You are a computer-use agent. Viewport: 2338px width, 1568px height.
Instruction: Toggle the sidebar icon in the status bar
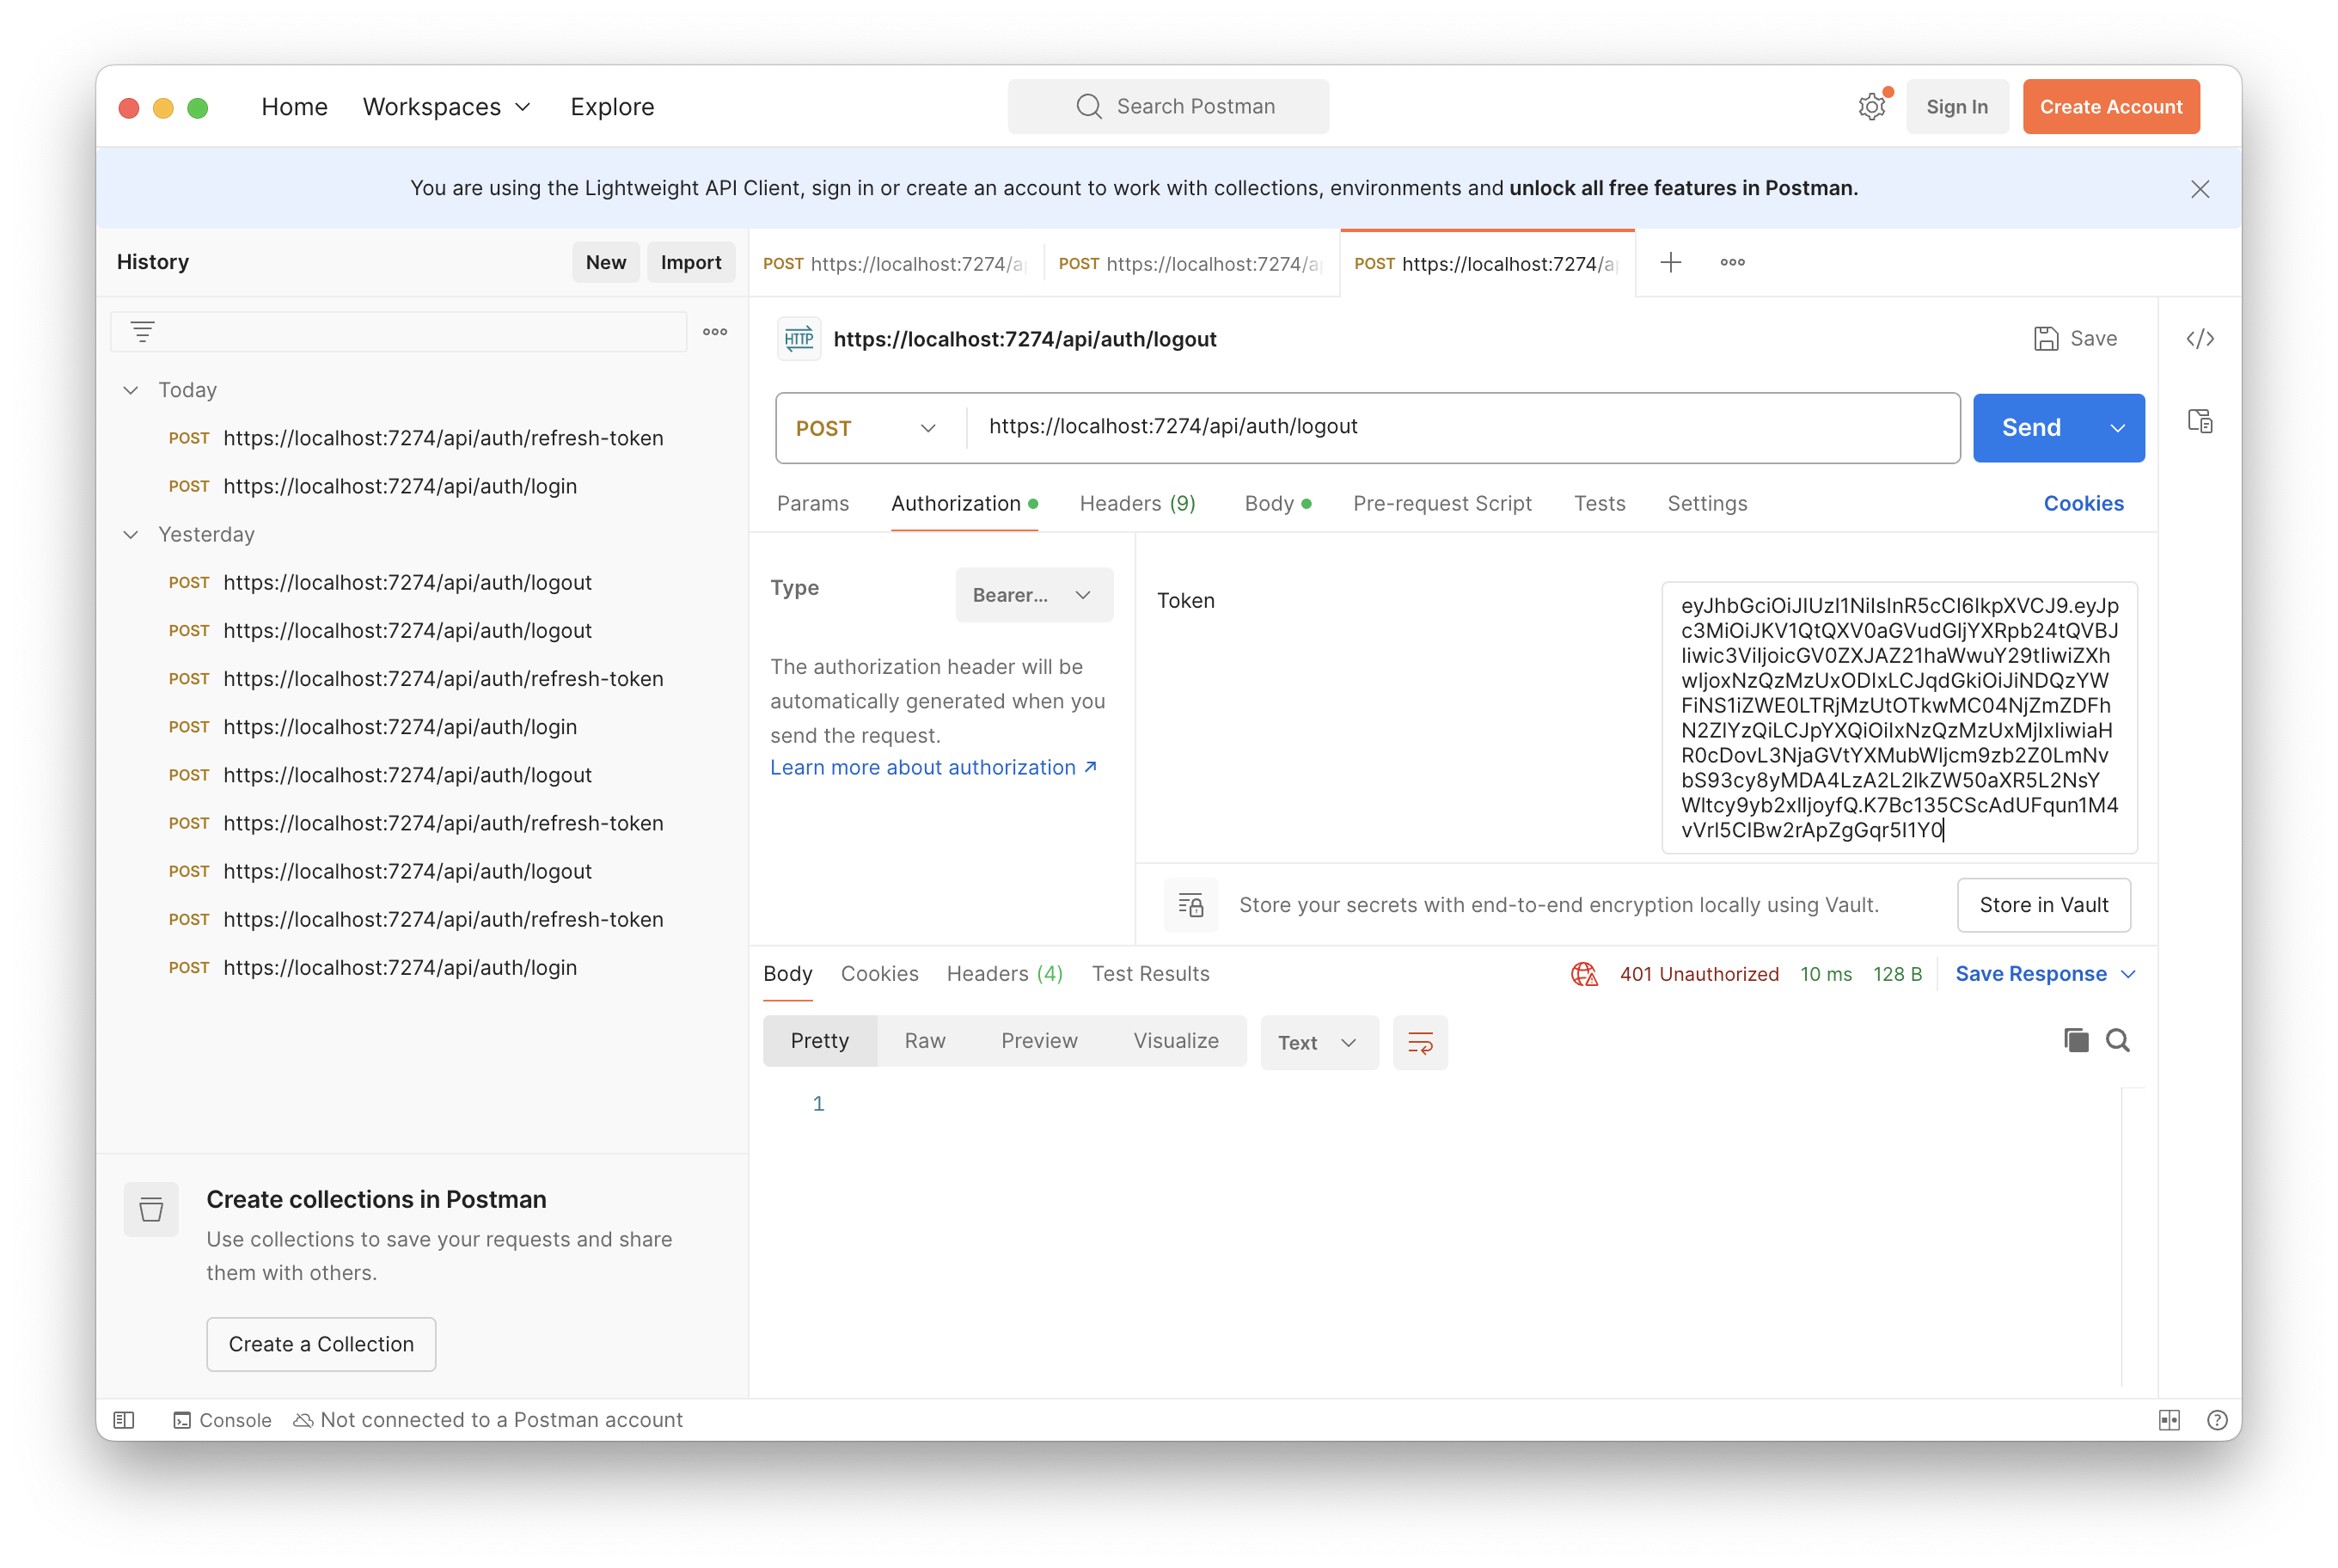[124, 1420]
